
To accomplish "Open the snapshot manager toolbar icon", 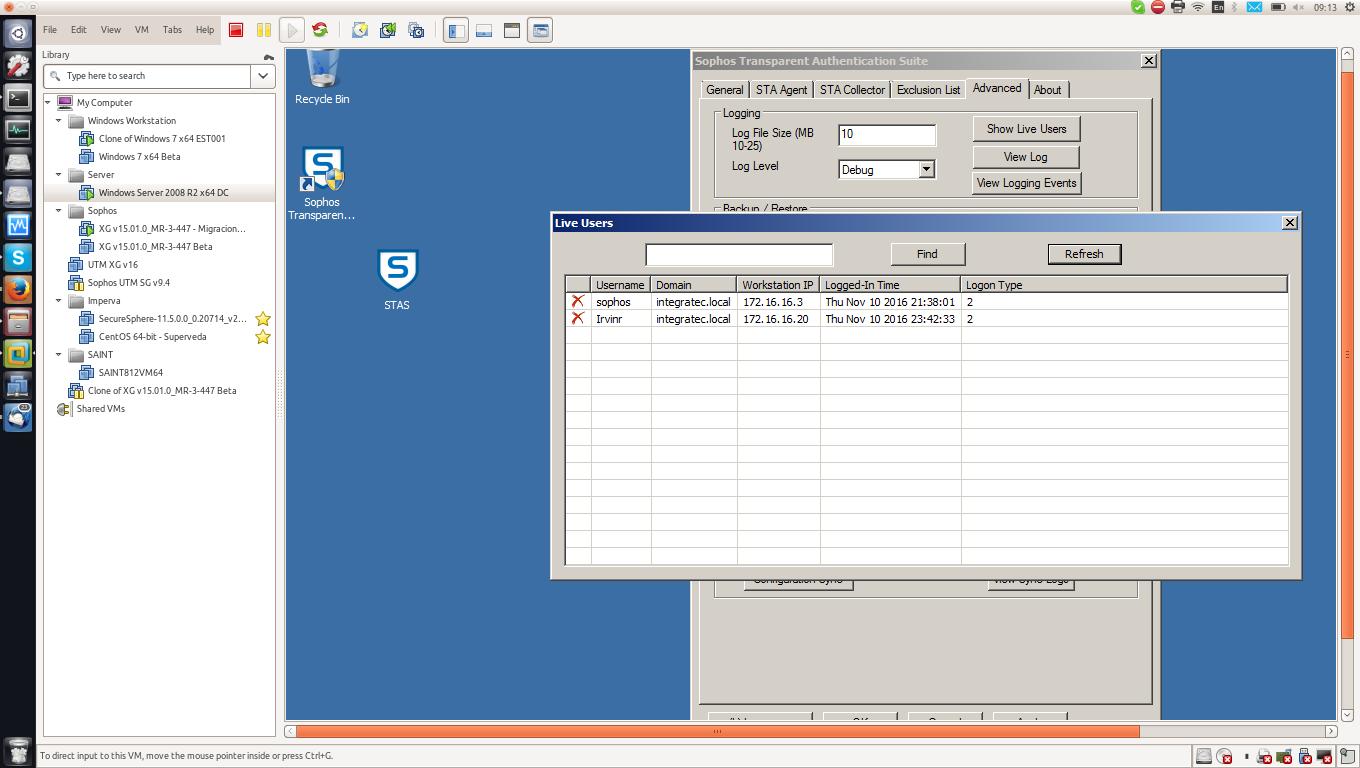I will click(x=416, y=30).
